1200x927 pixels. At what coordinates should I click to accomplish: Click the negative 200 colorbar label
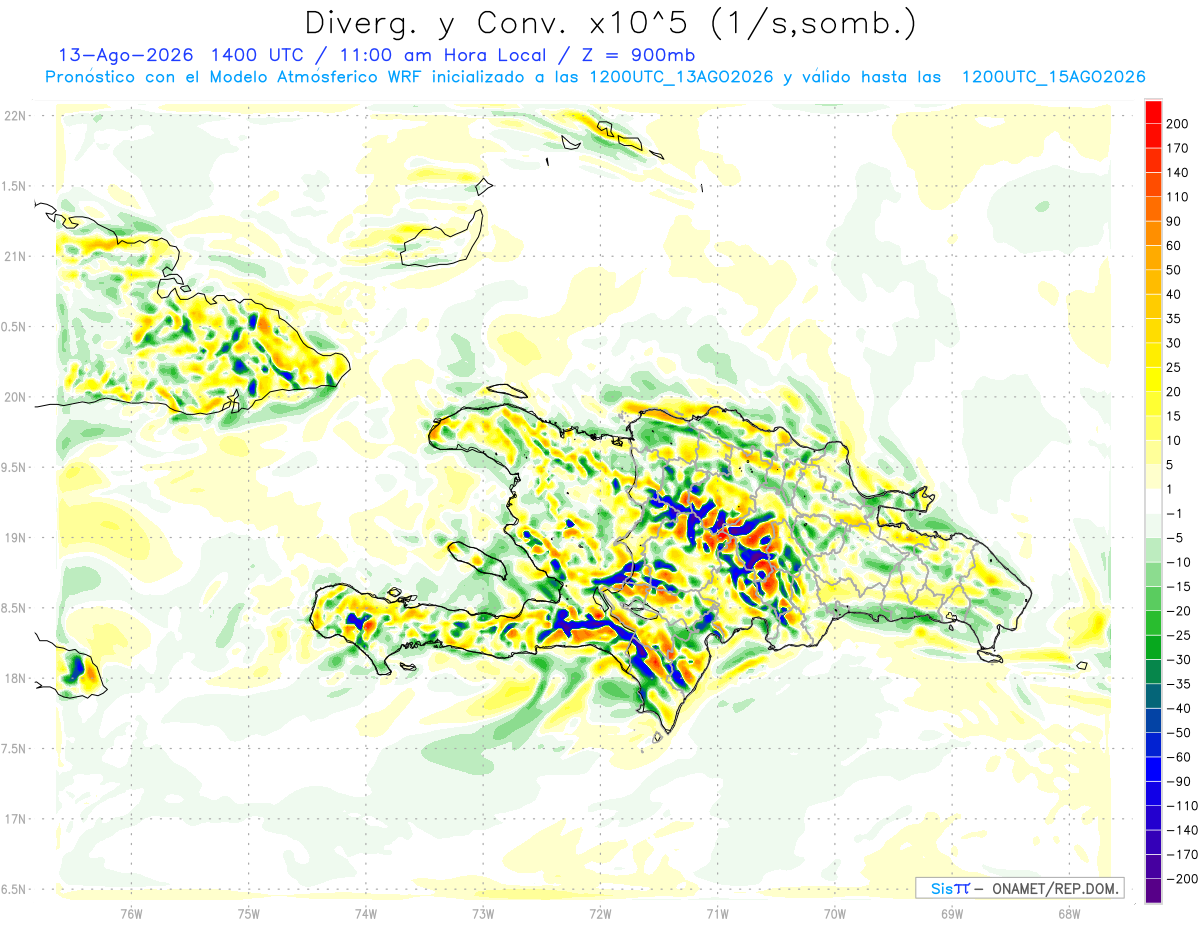pos(1180,878)
